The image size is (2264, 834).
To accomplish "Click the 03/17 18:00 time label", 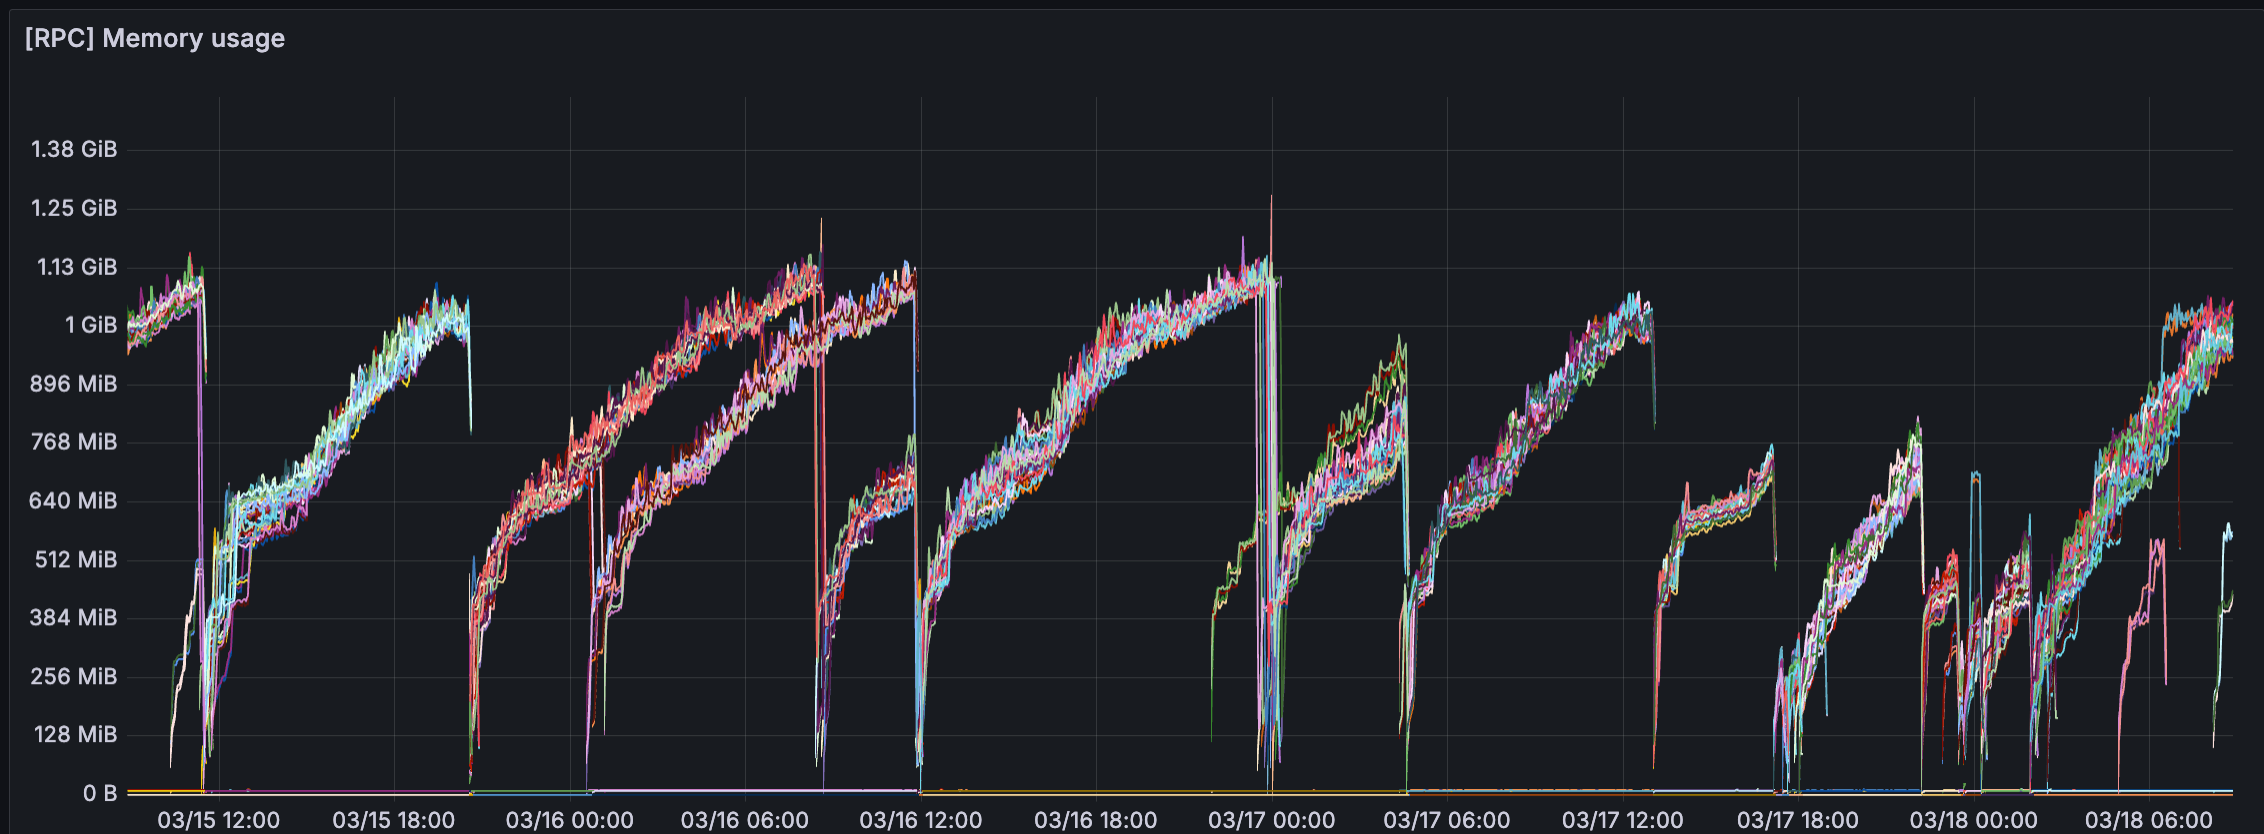I will 1798,820.
